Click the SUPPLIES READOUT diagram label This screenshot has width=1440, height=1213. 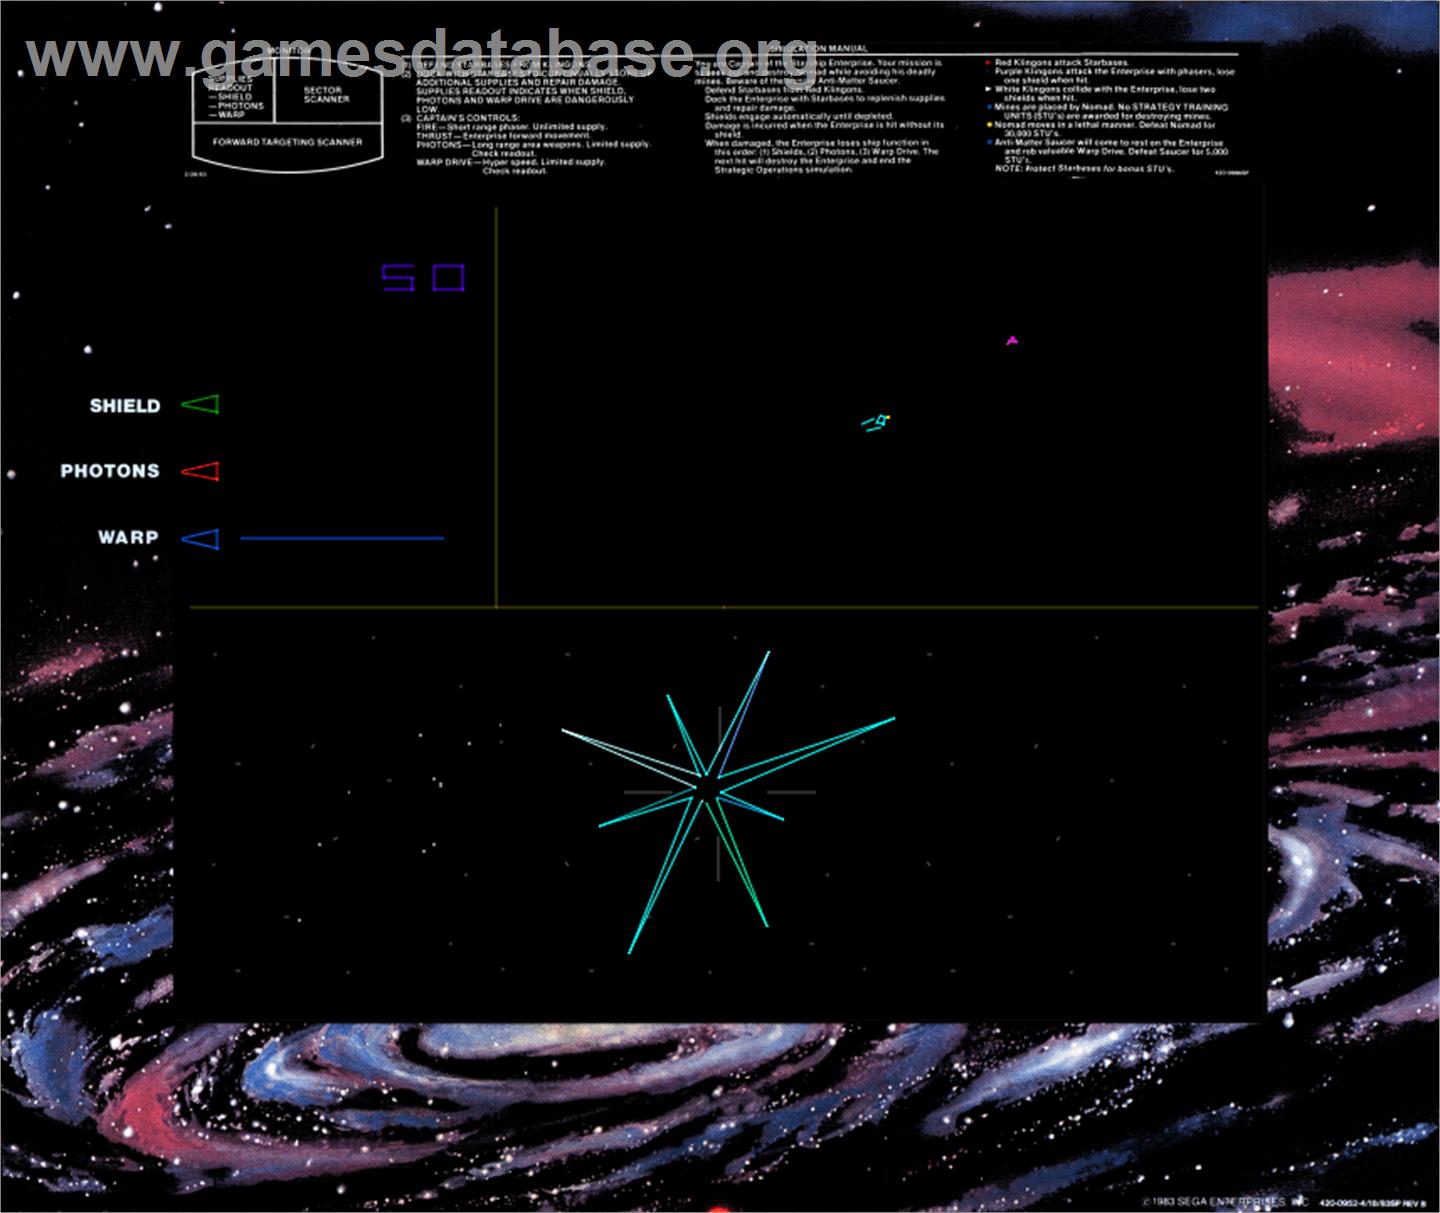coord(230,83)
